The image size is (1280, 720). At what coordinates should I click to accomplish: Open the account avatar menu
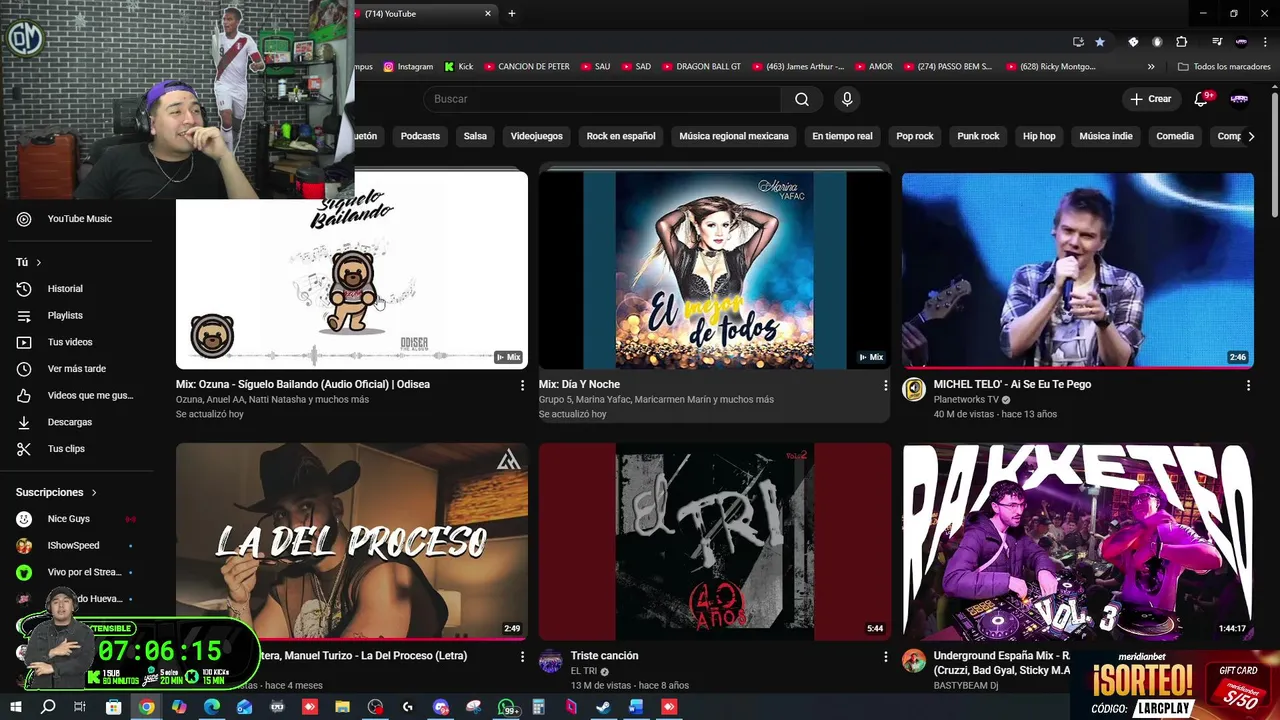point(1239,99)
